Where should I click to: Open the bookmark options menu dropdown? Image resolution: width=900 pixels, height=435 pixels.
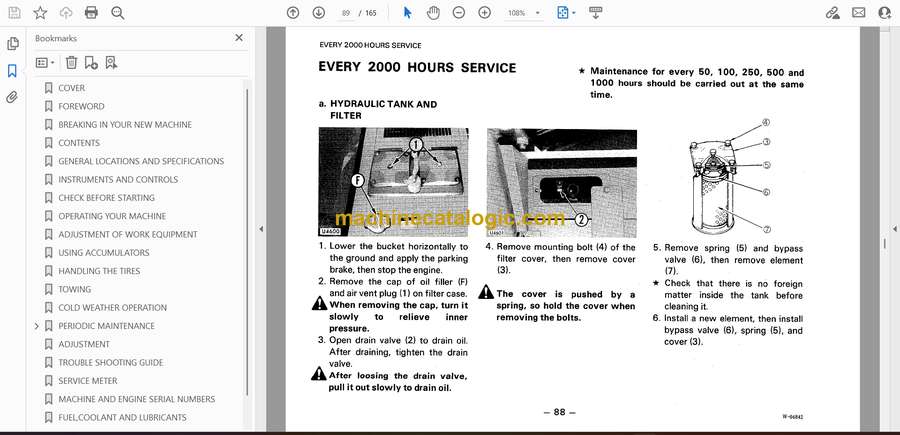(x=45, y=63)
